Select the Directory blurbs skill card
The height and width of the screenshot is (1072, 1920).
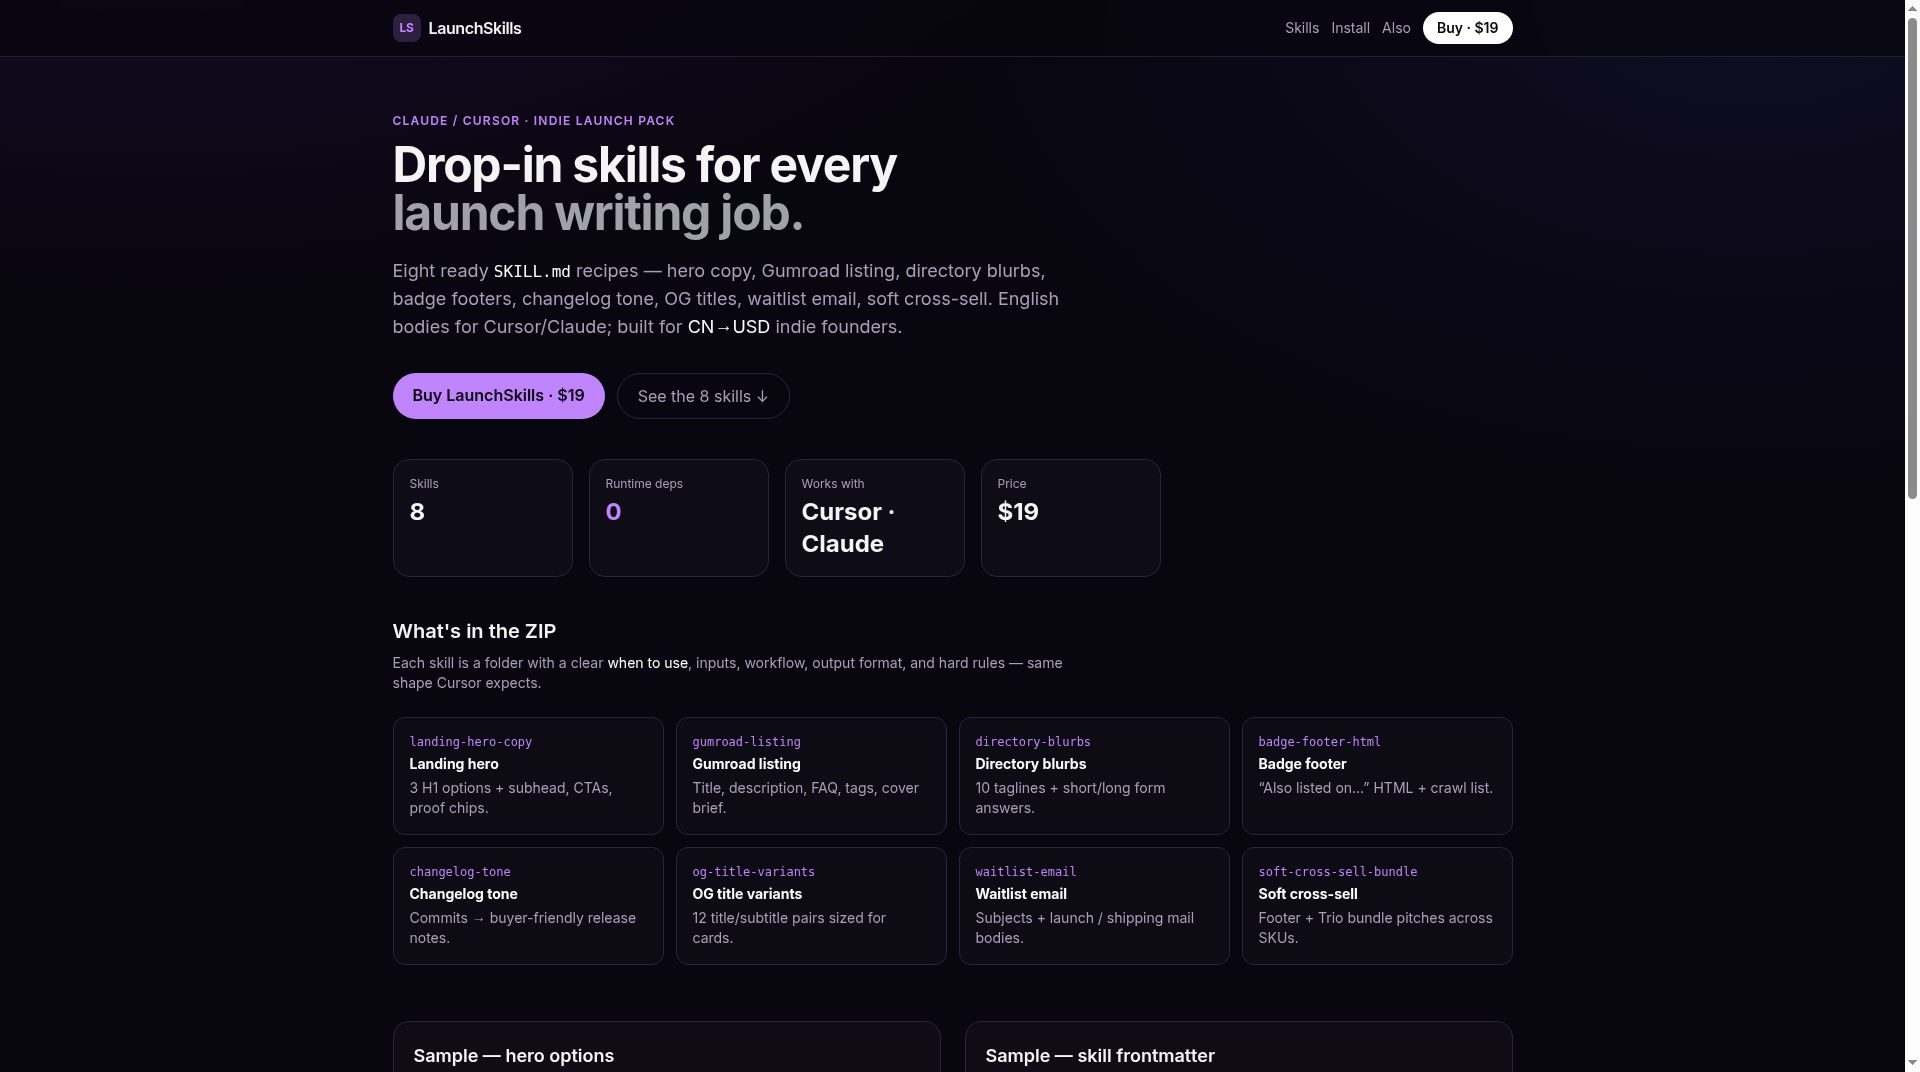point(1094,776)
